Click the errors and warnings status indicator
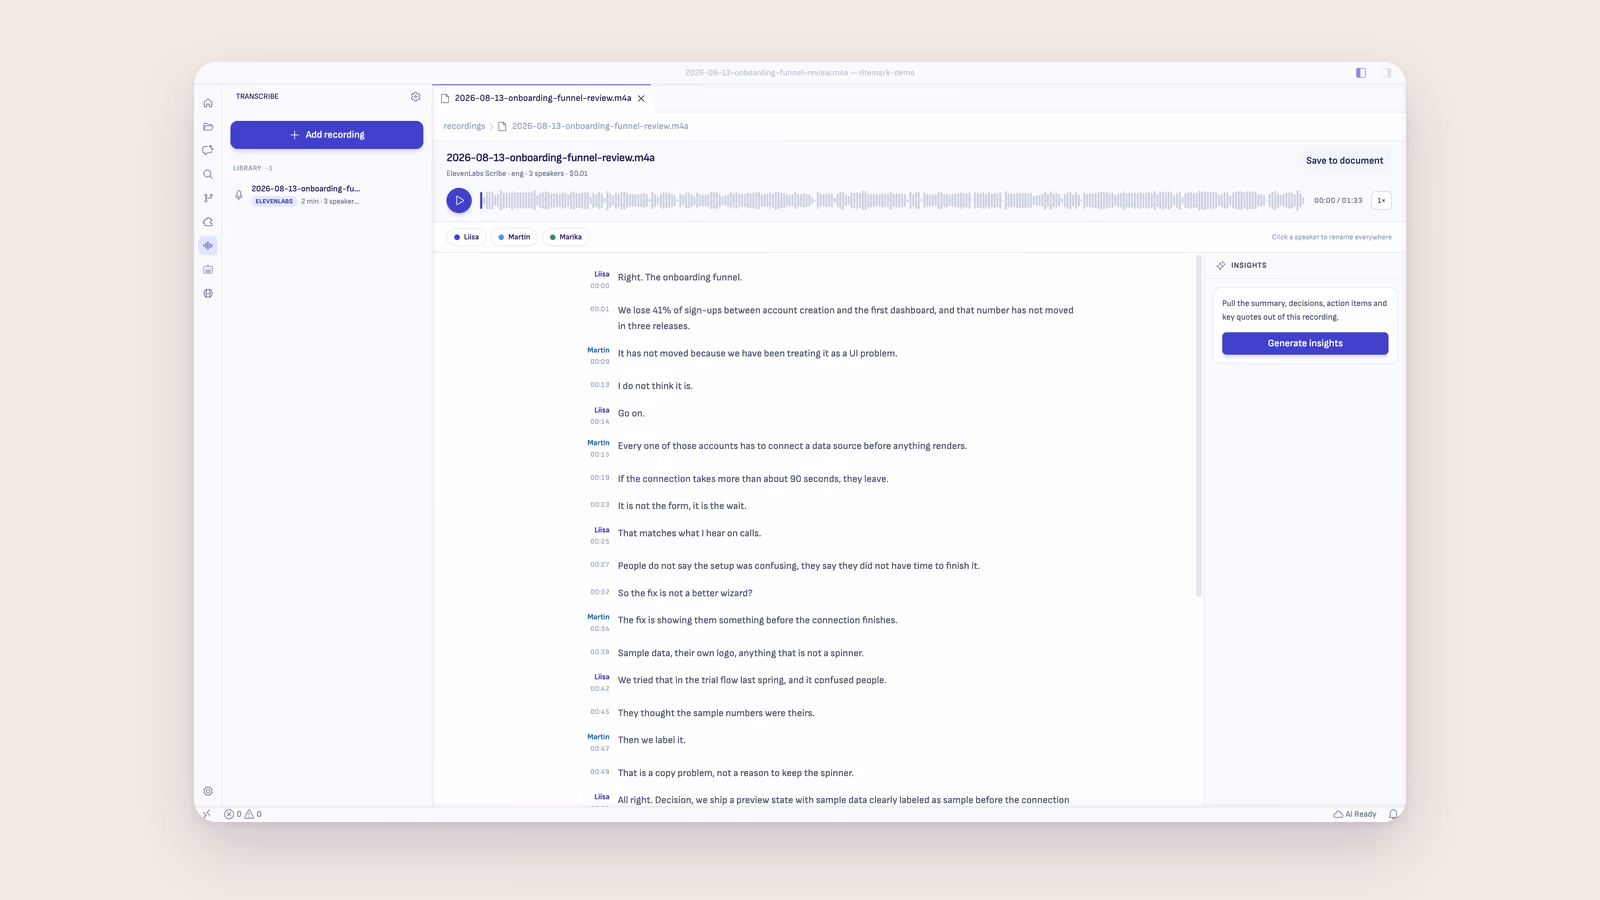This screenshot has width=1600, height=900. [243, 814]
